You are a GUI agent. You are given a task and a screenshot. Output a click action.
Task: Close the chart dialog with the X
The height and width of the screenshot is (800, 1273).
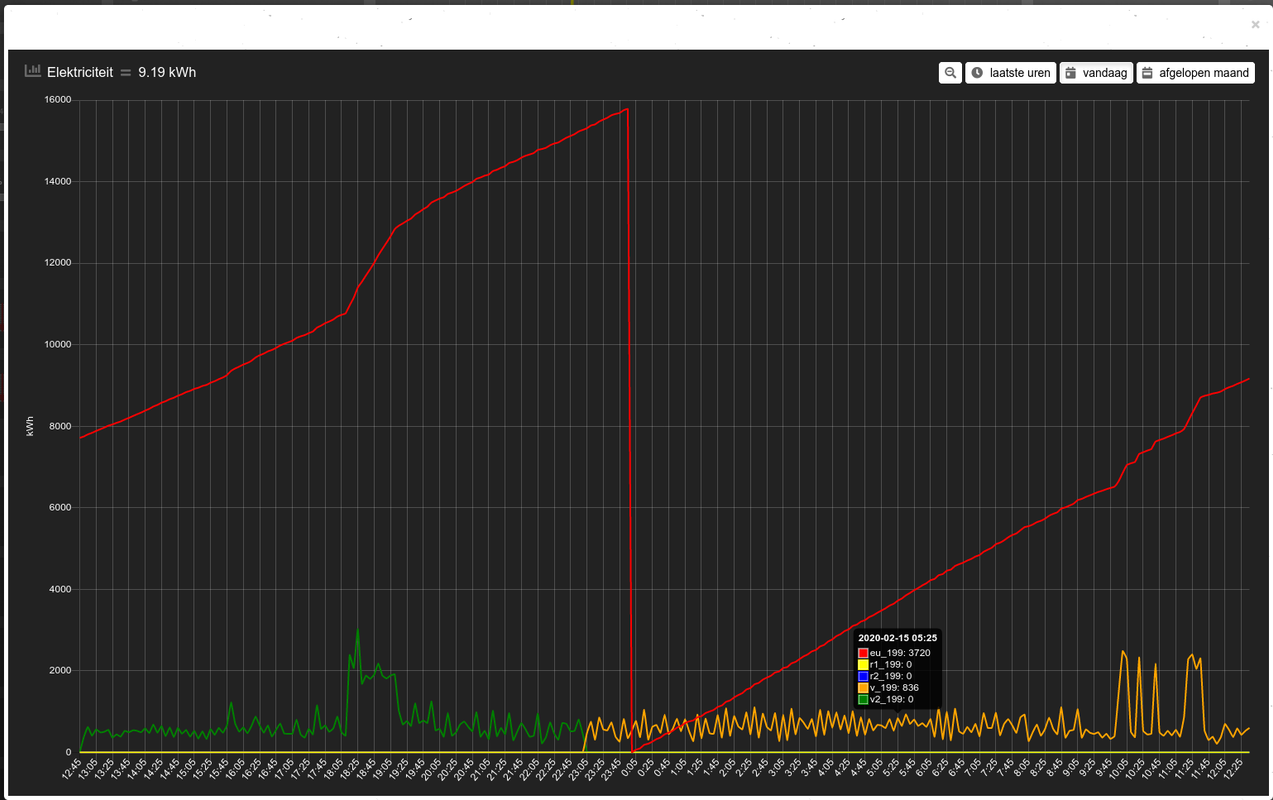click(x=1256, y=25)
